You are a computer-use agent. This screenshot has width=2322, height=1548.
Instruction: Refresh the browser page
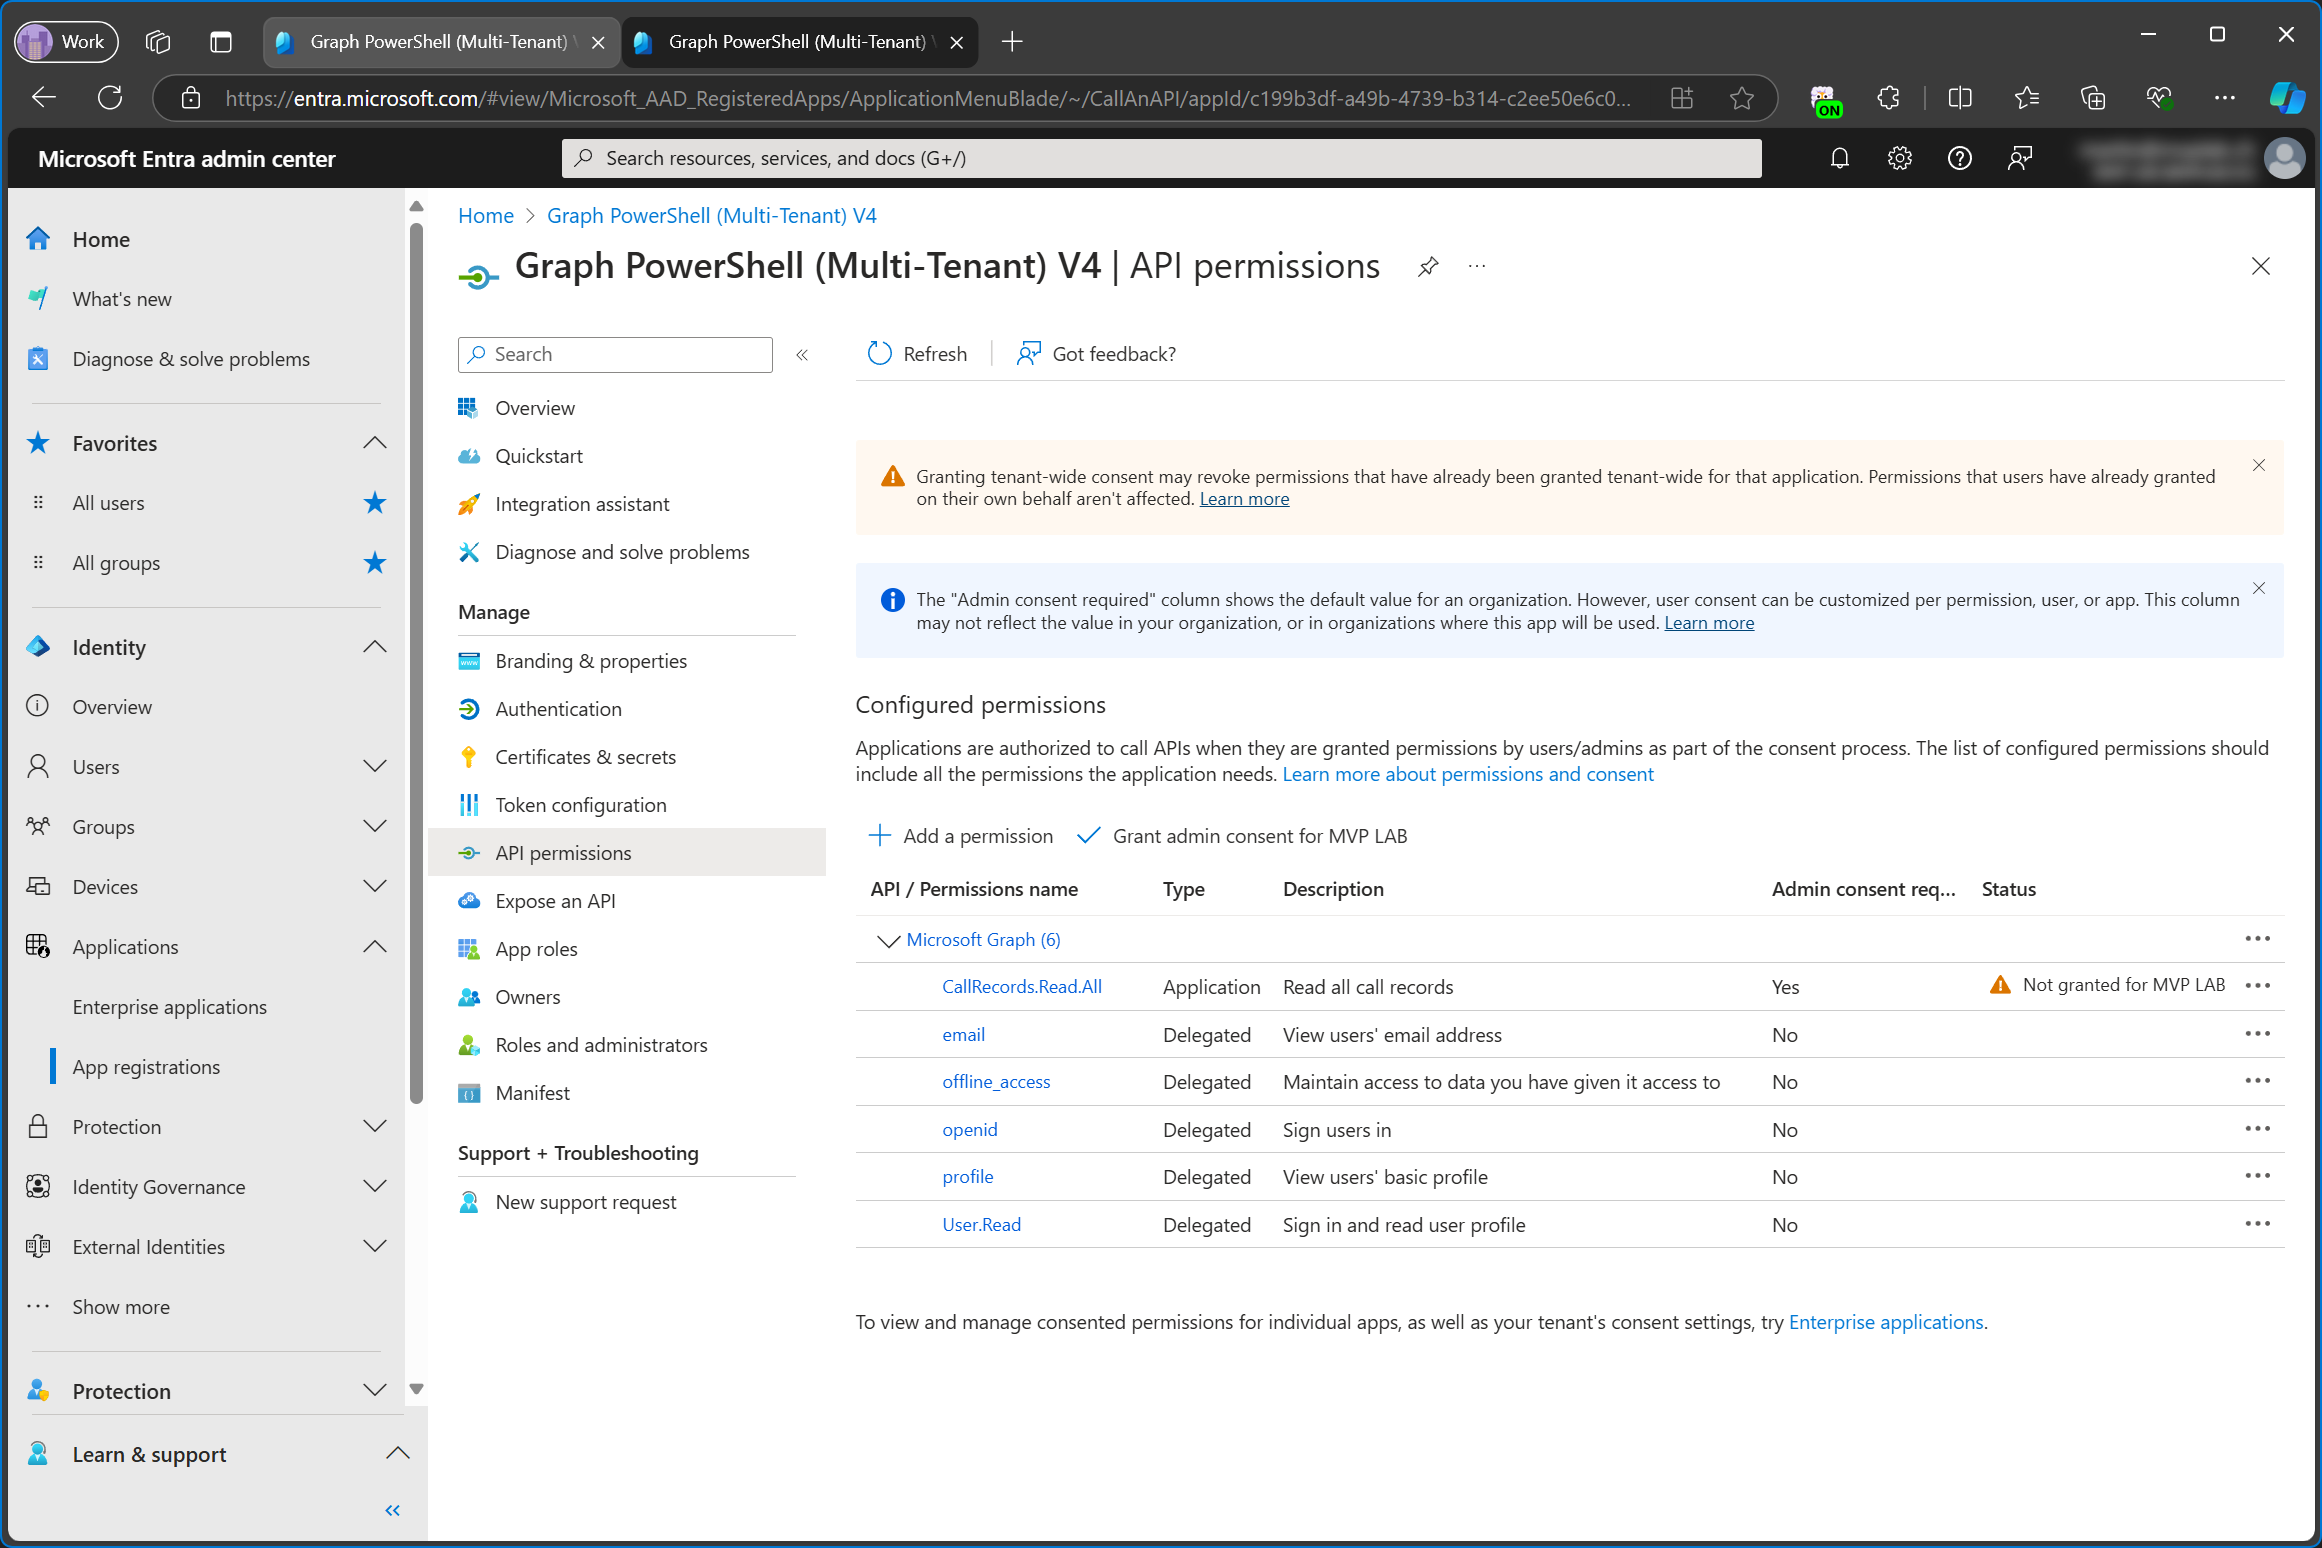110,98
